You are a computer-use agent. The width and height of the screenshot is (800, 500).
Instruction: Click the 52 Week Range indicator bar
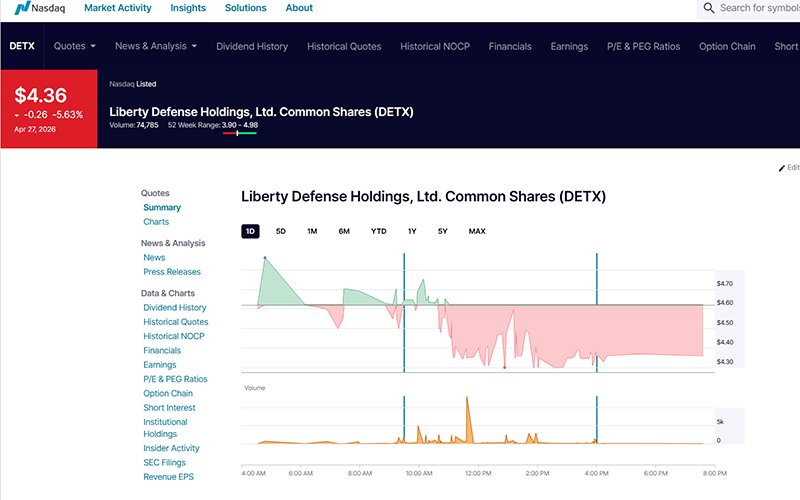[x=240, y=133]
